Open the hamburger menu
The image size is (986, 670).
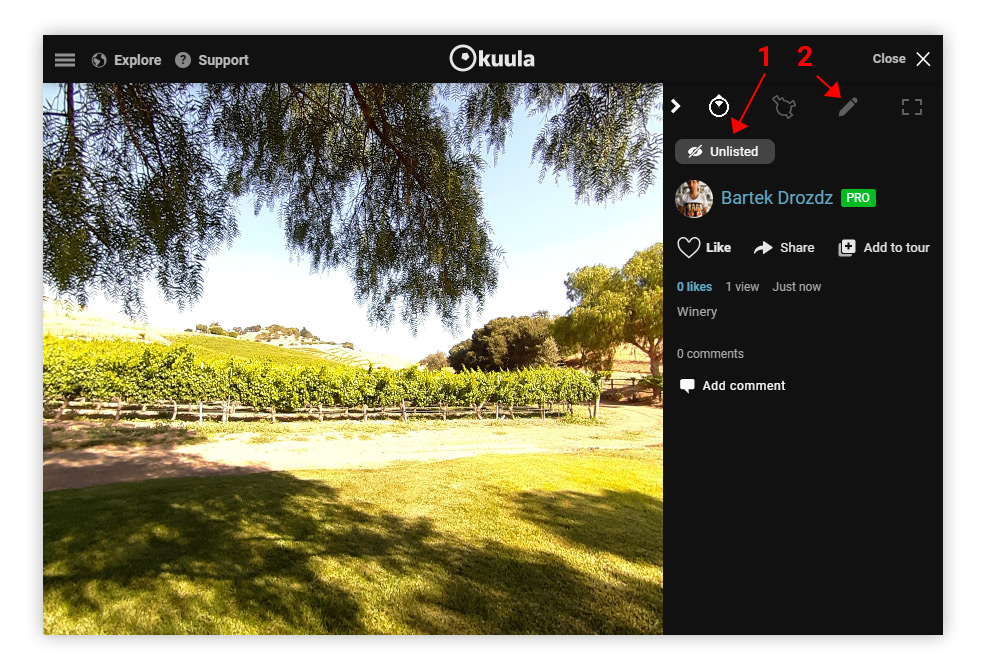[x=65, y=60]
